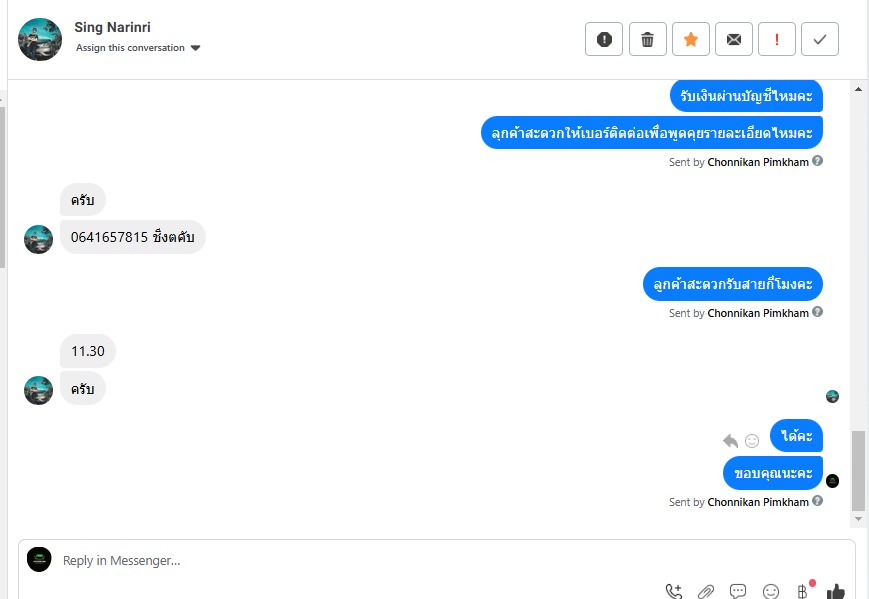Click the Sing Narinri name heading

click(x=113, y=27)
